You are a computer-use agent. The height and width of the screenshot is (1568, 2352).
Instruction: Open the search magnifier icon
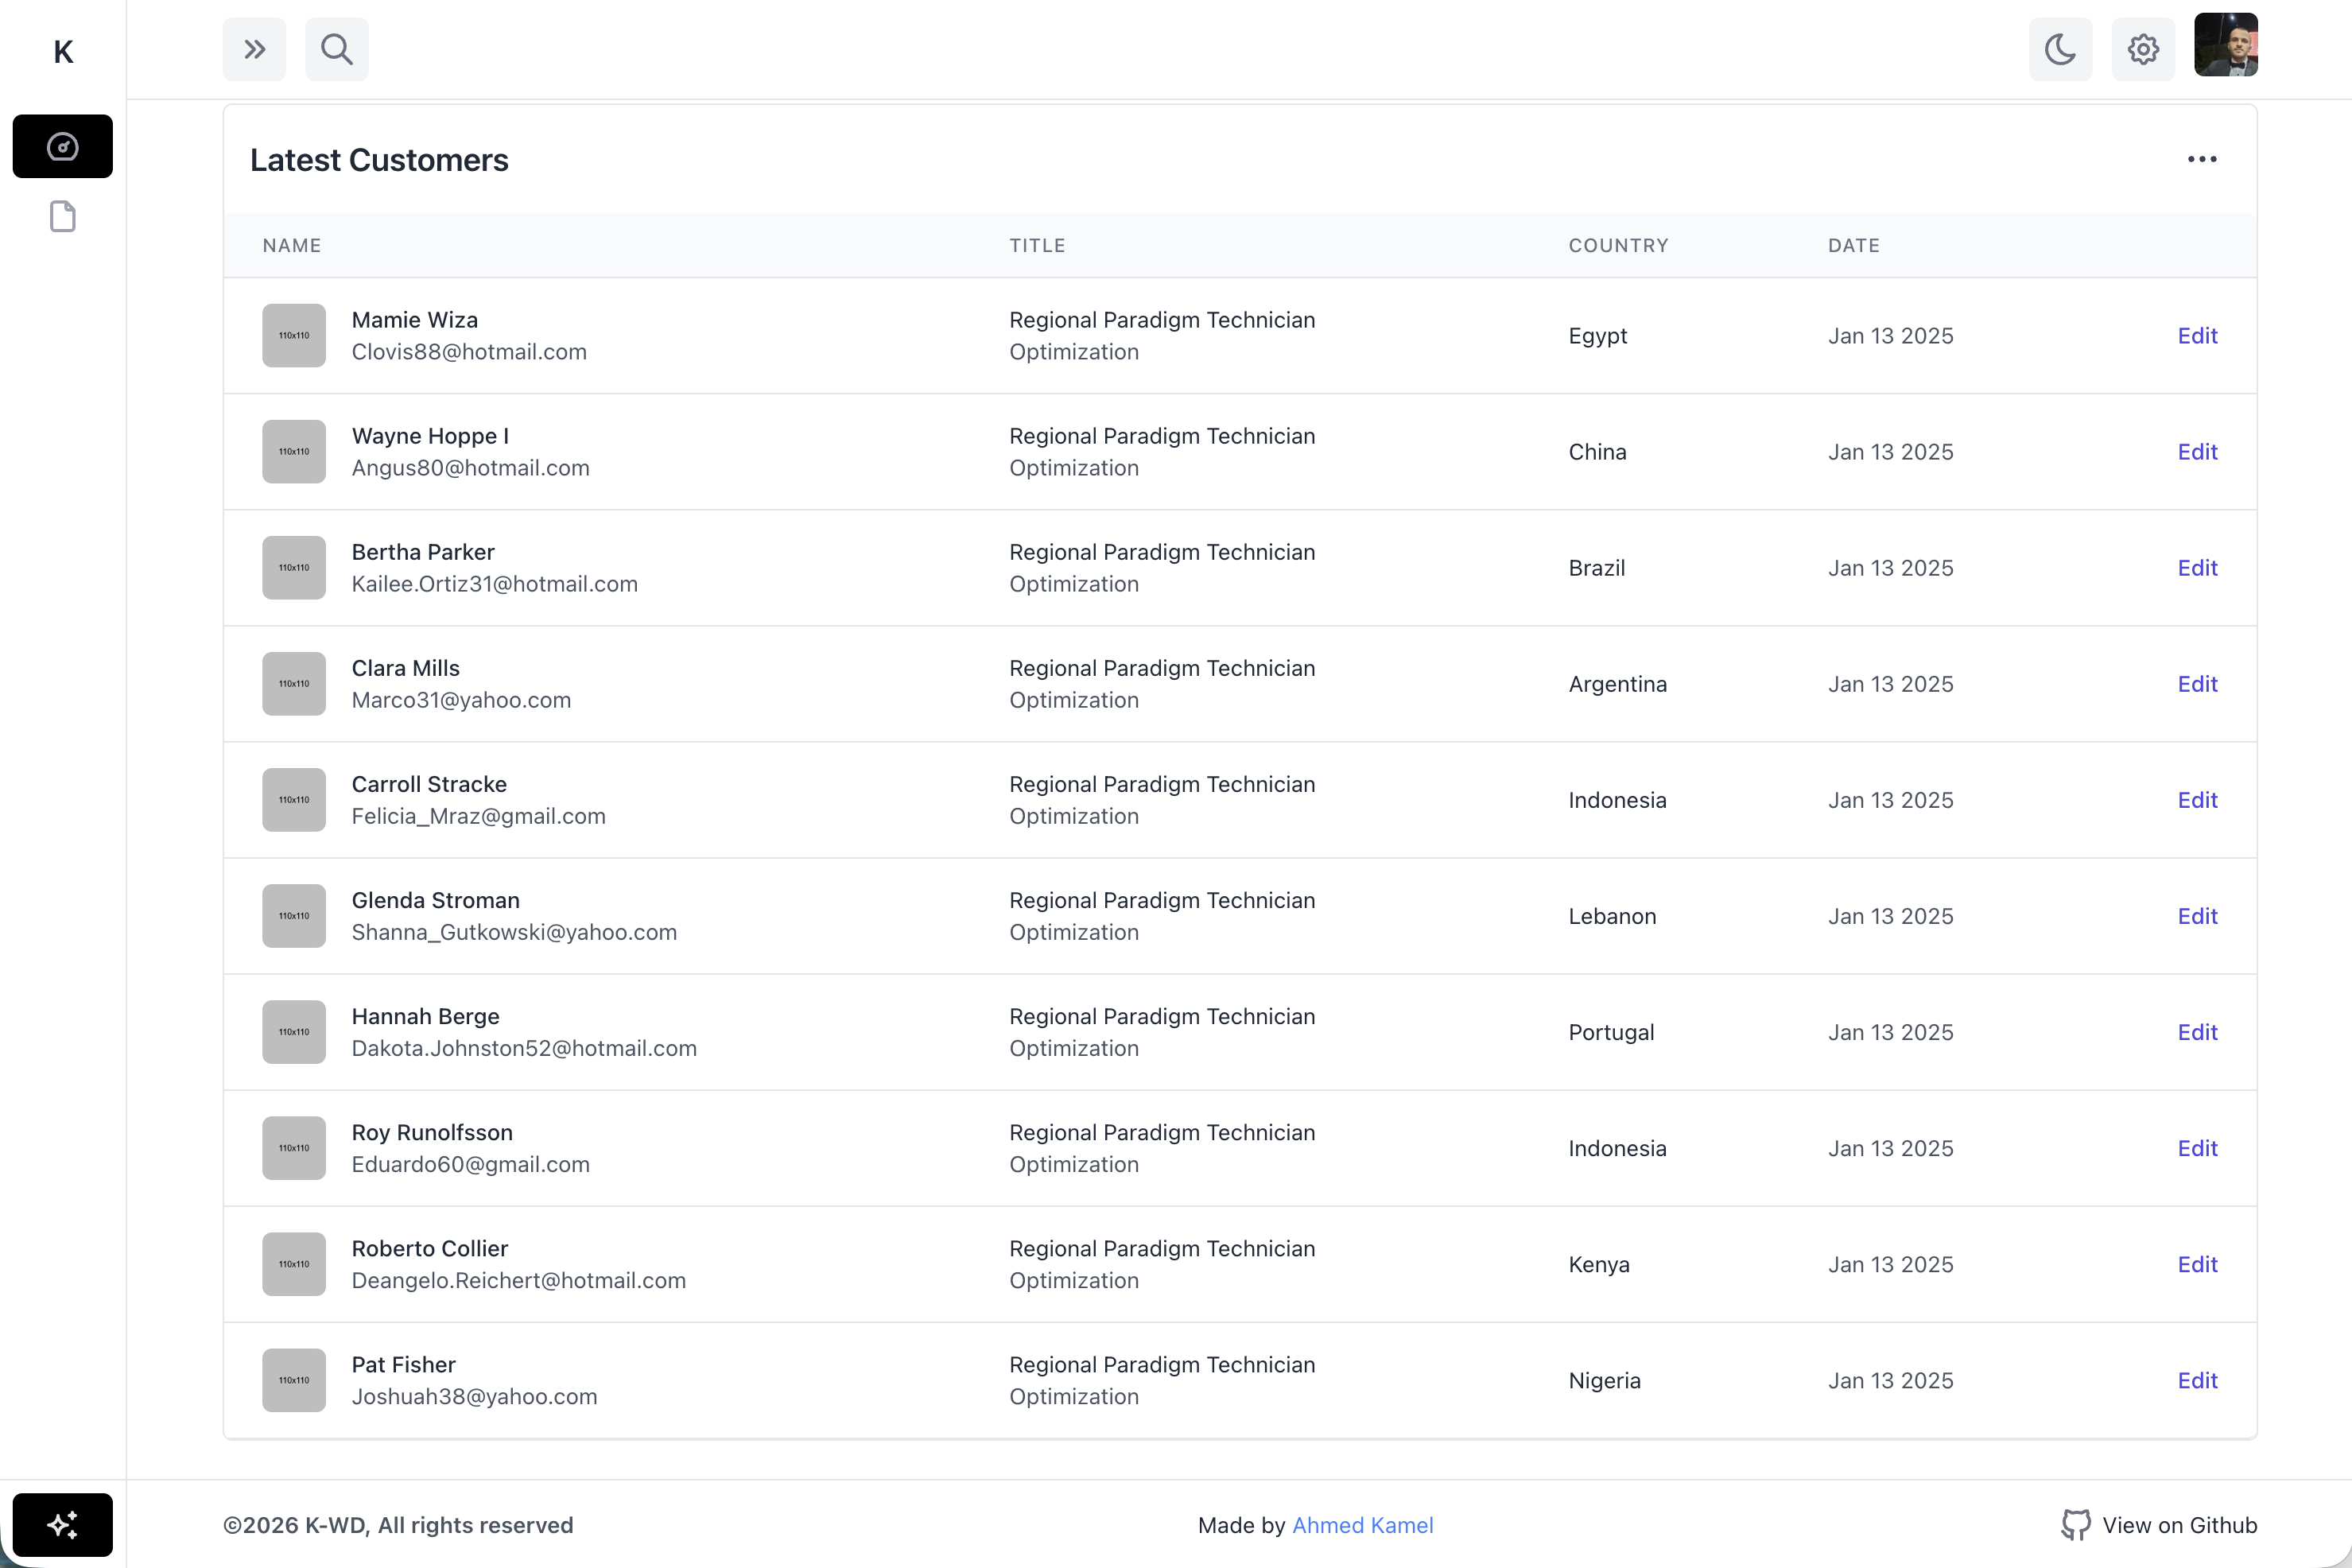(337, 49)
